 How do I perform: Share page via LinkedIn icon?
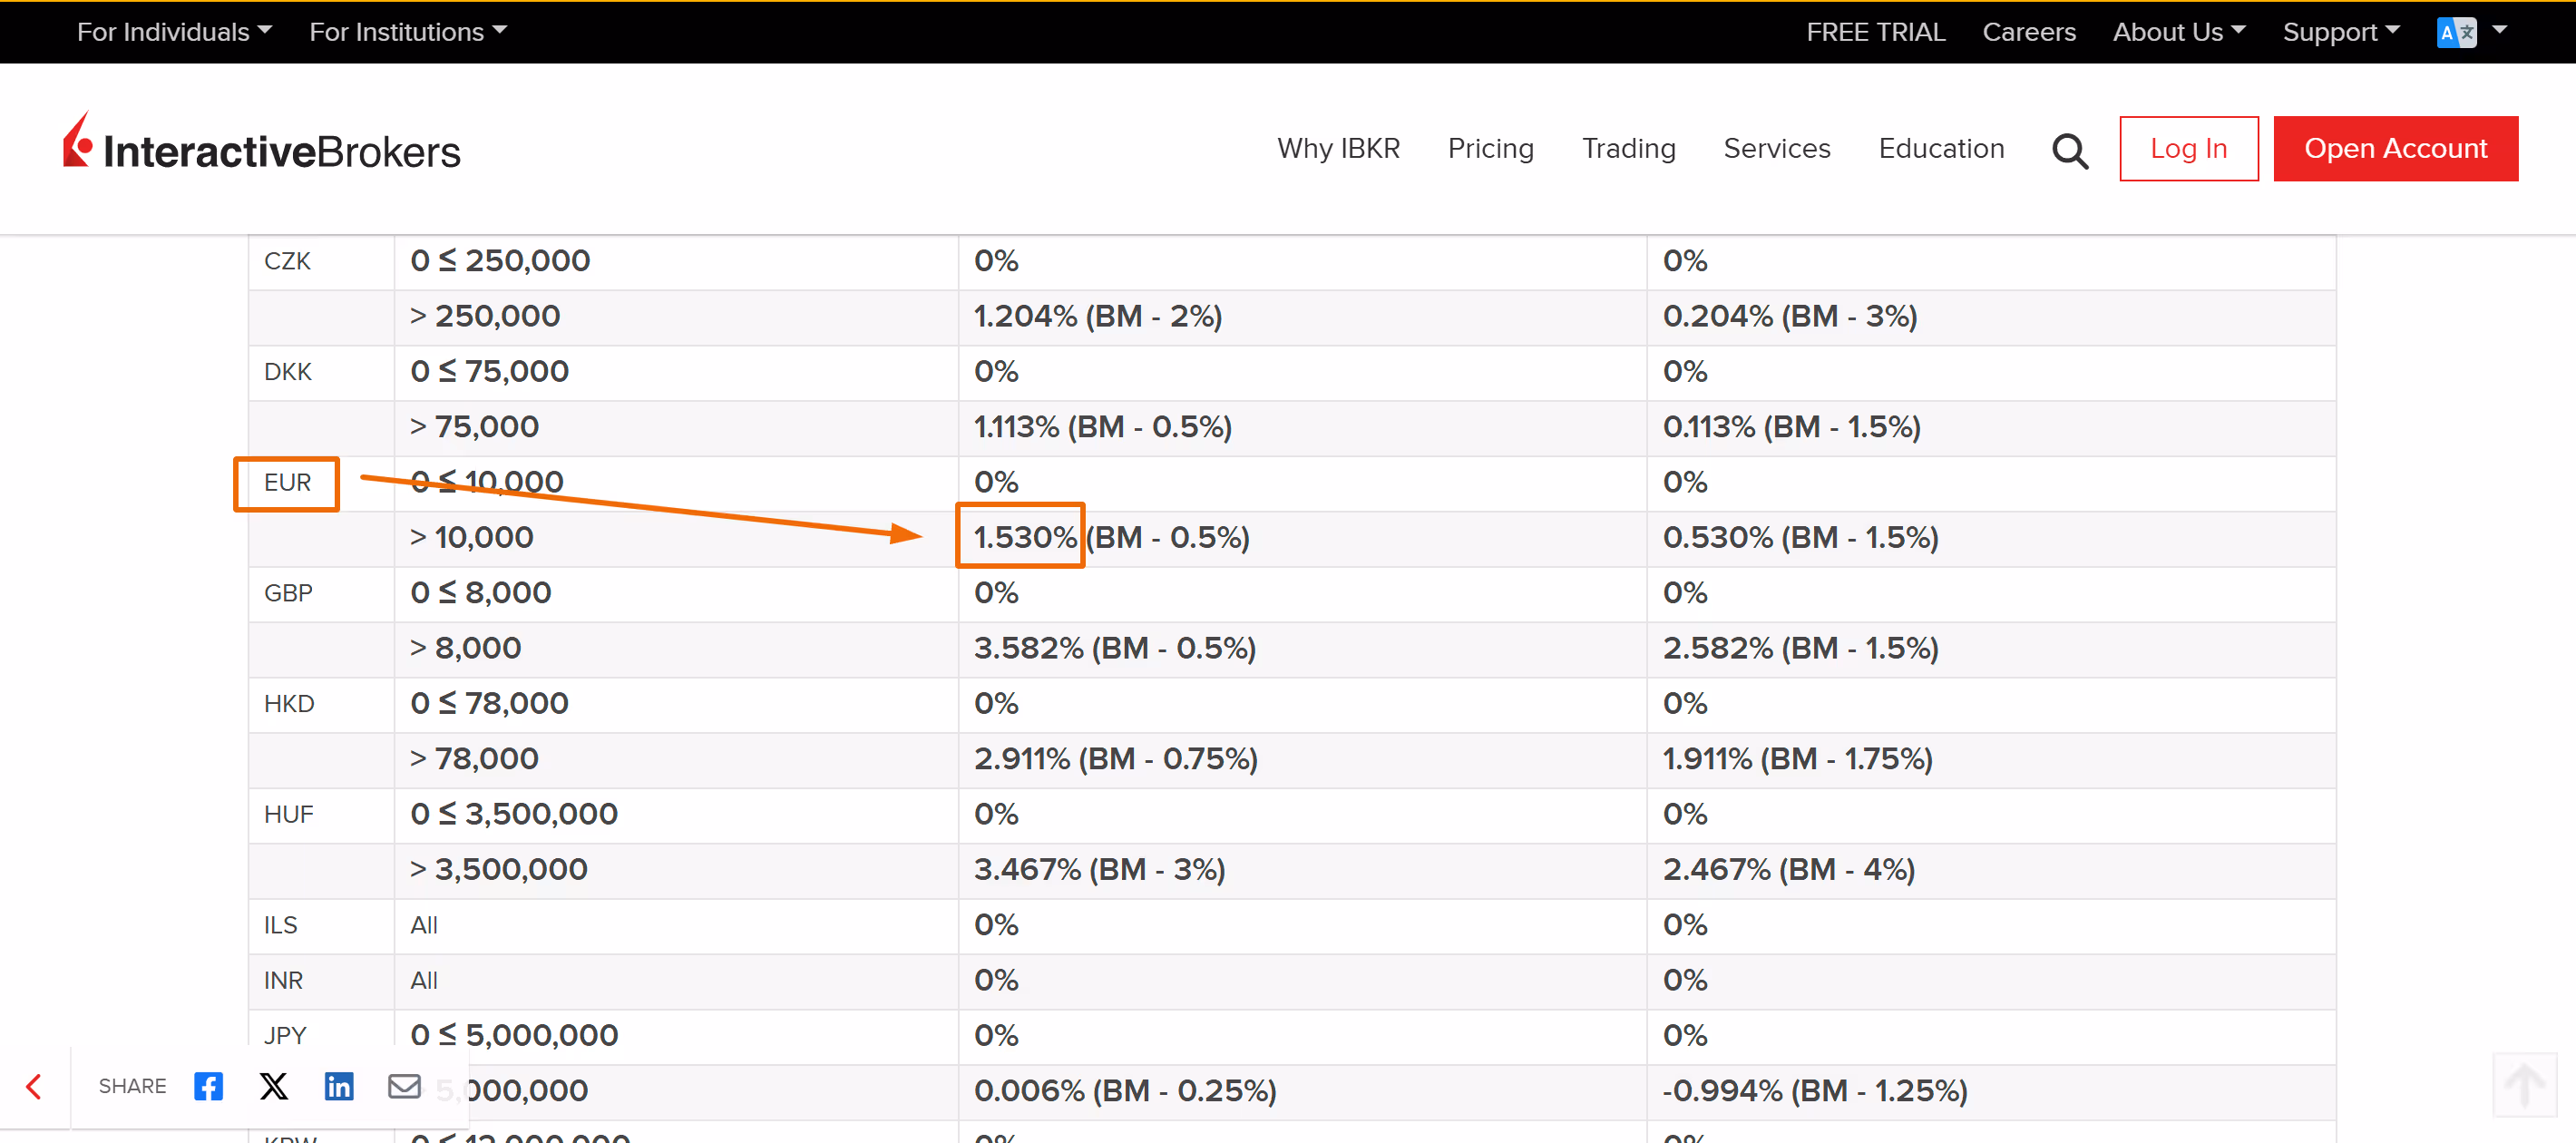click(x=339, y=1086)
